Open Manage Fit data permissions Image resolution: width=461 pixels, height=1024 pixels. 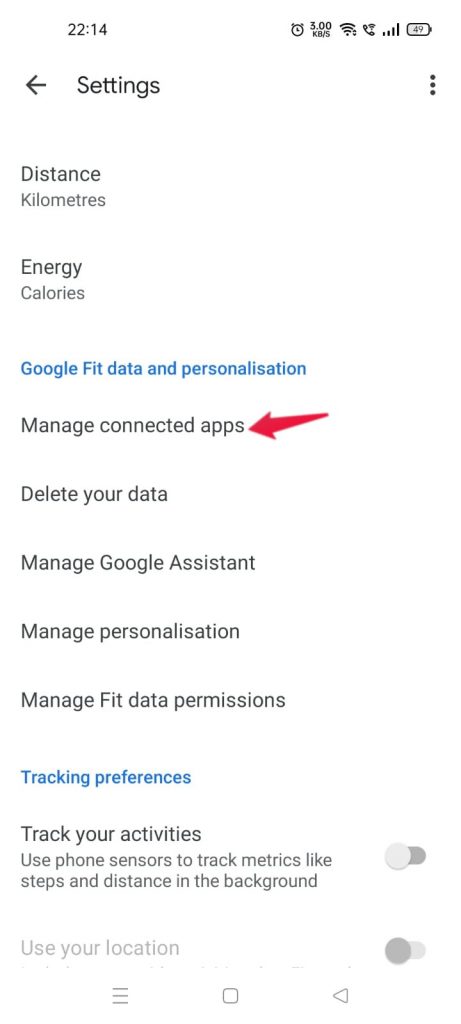click(x=230, y=700)
